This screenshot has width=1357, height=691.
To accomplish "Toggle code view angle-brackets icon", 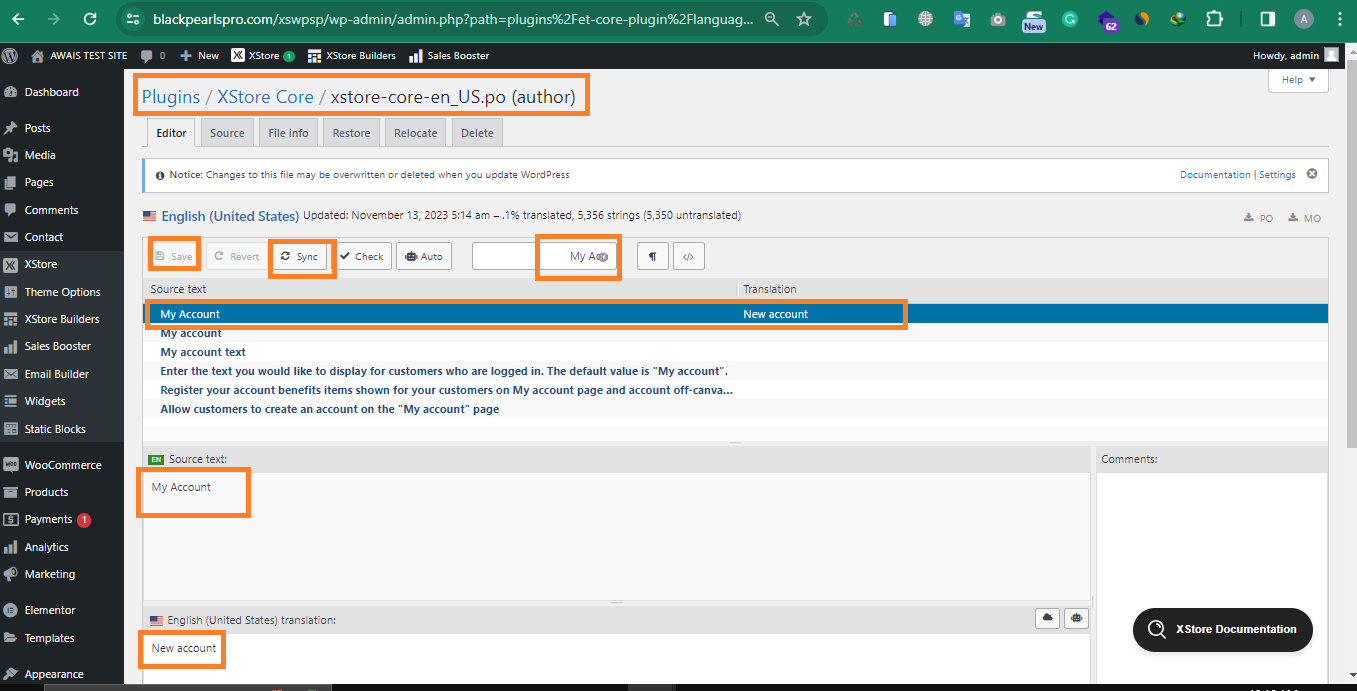I will [688, 256].
